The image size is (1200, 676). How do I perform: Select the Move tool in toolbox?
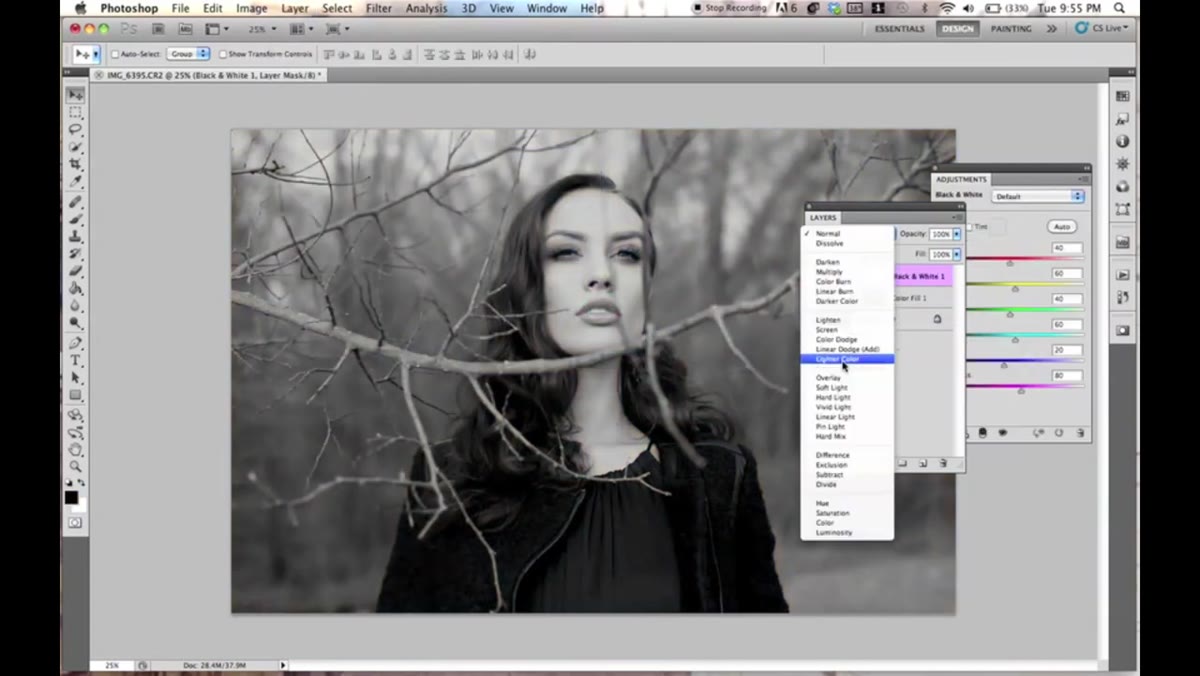click(76, 95)
